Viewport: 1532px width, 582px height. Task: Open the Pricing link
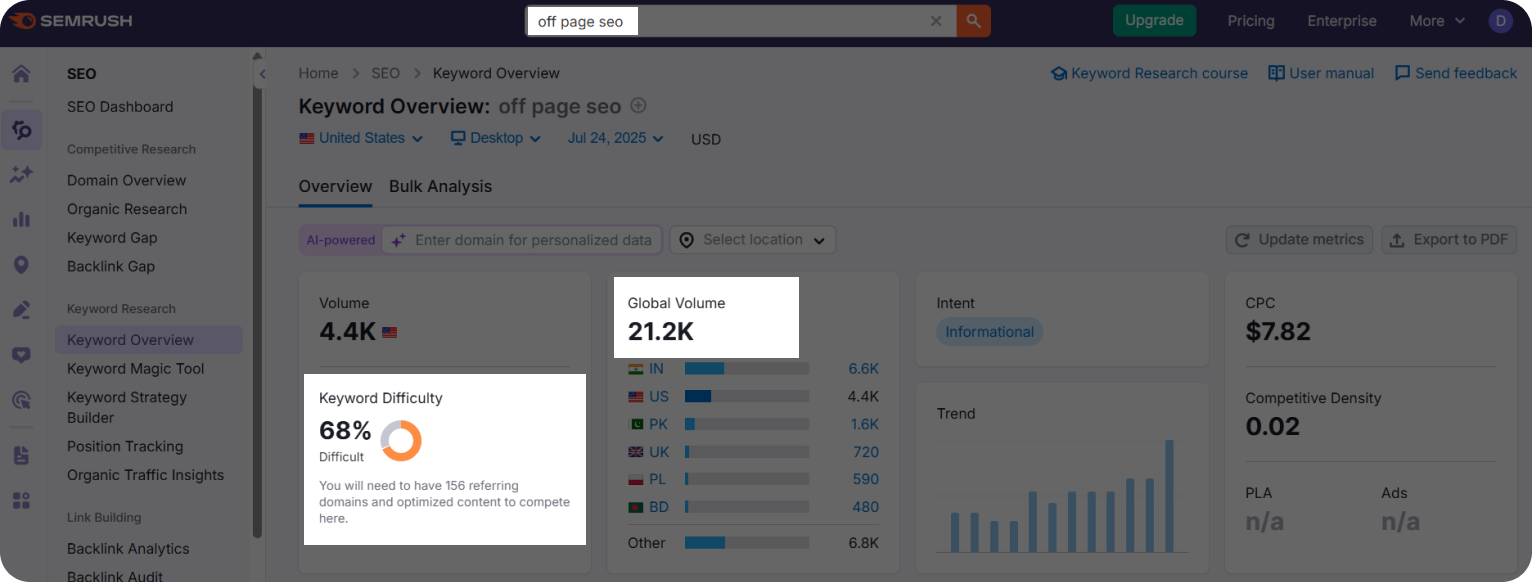click(x=1251, y=21)
